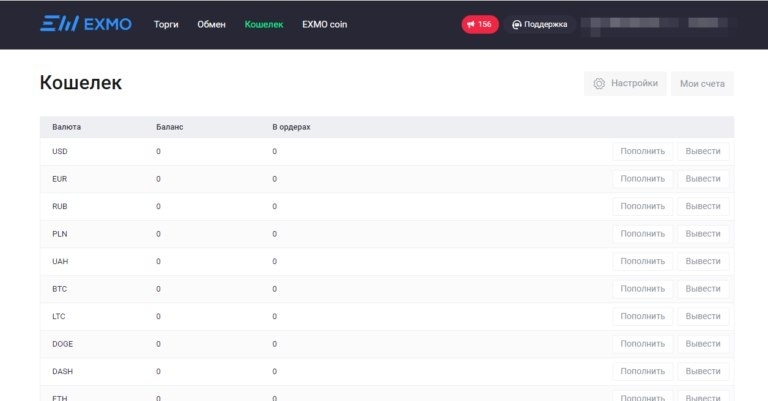This screenshot has width=768, height=401.
Task: Click the BTC balance value
Action: [158, 289]
